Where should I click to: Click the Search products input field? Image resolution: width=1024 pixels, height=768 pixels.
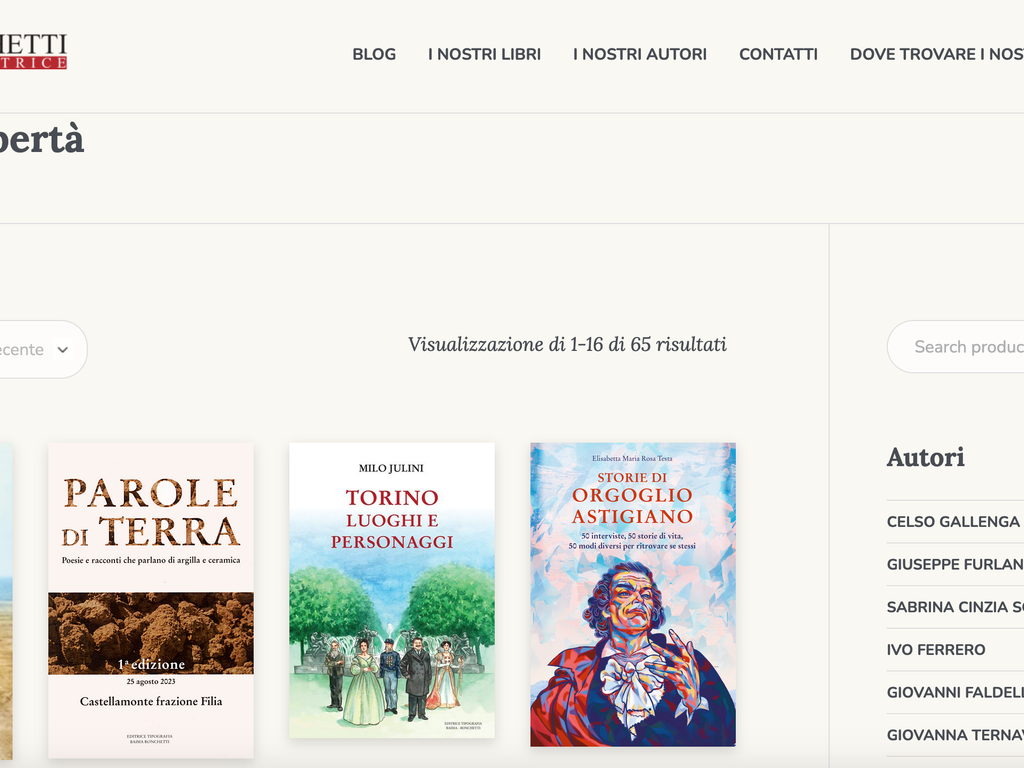coord(955,347)
